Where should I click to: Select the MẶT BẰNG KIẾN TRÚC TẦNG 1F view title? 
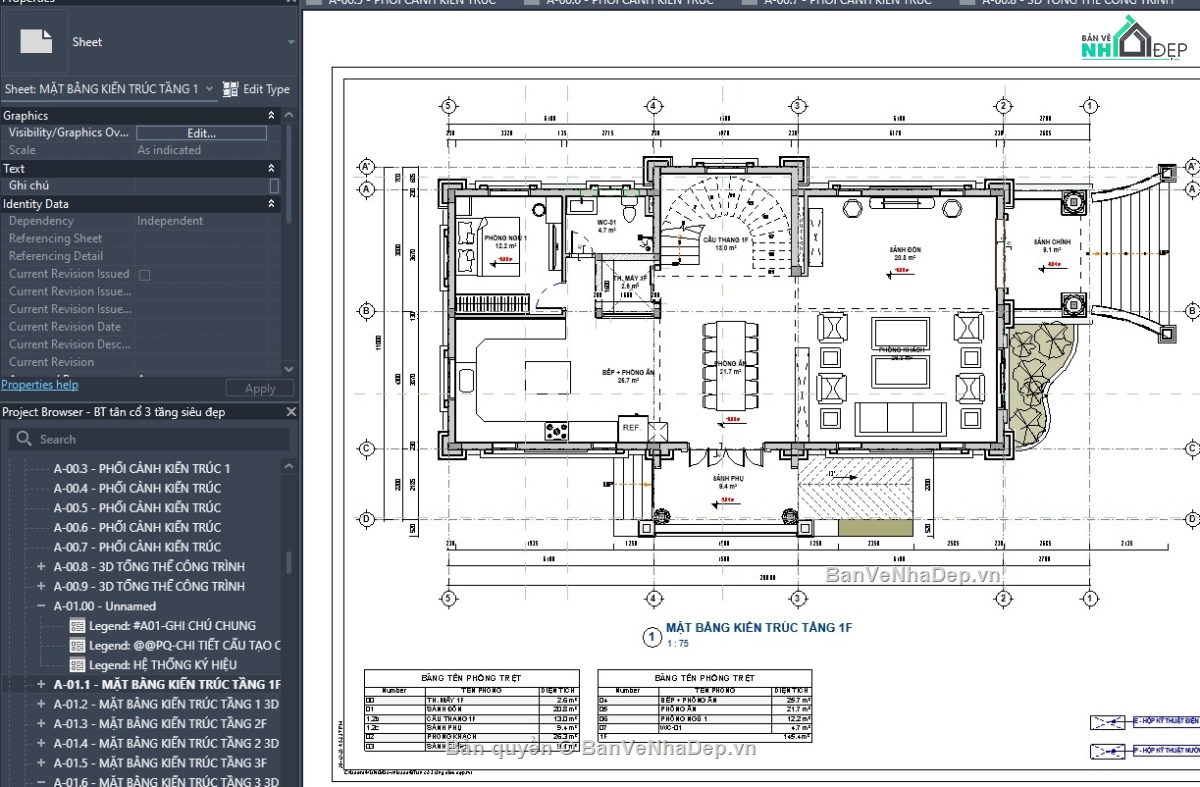click(758, 628)
